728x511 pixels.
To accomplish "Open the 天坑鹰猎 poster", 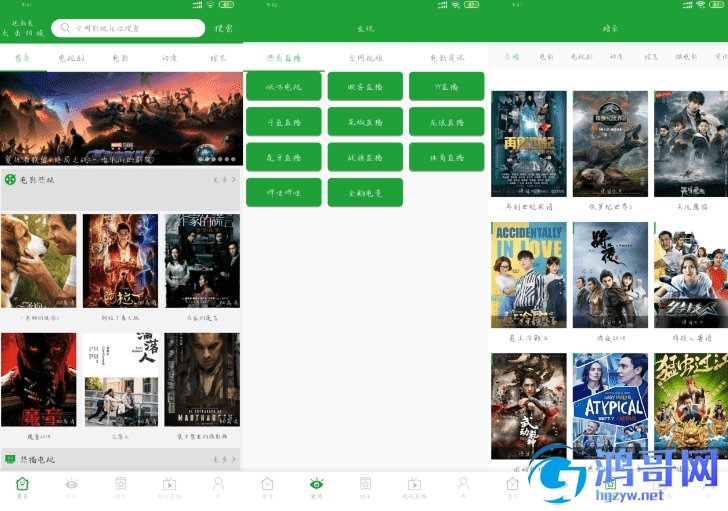I will point(691,144).
